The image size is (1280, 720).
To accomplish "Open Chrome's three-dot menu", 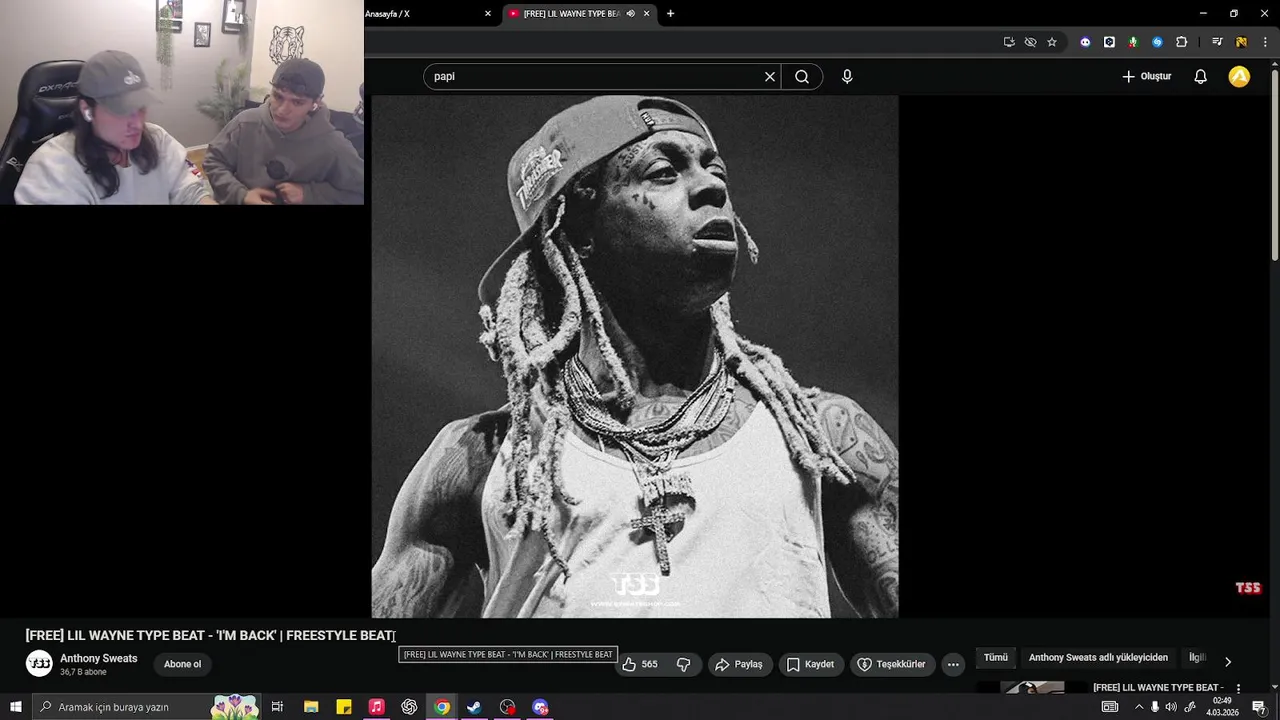I will 1265,42.
